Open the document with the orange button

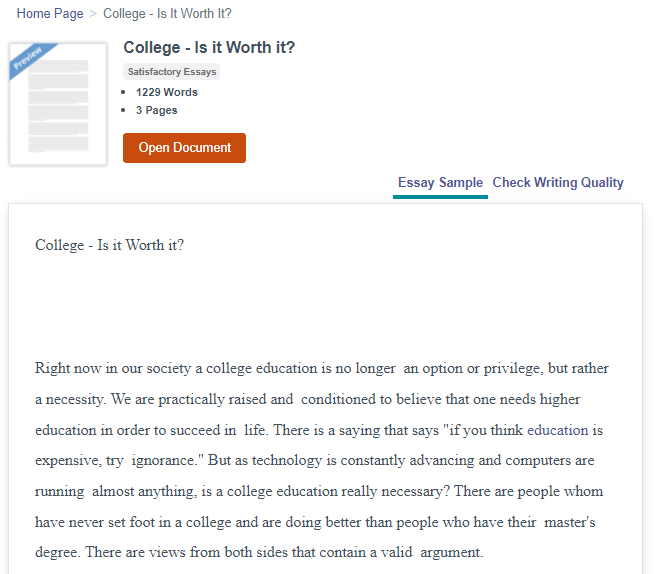184,148
